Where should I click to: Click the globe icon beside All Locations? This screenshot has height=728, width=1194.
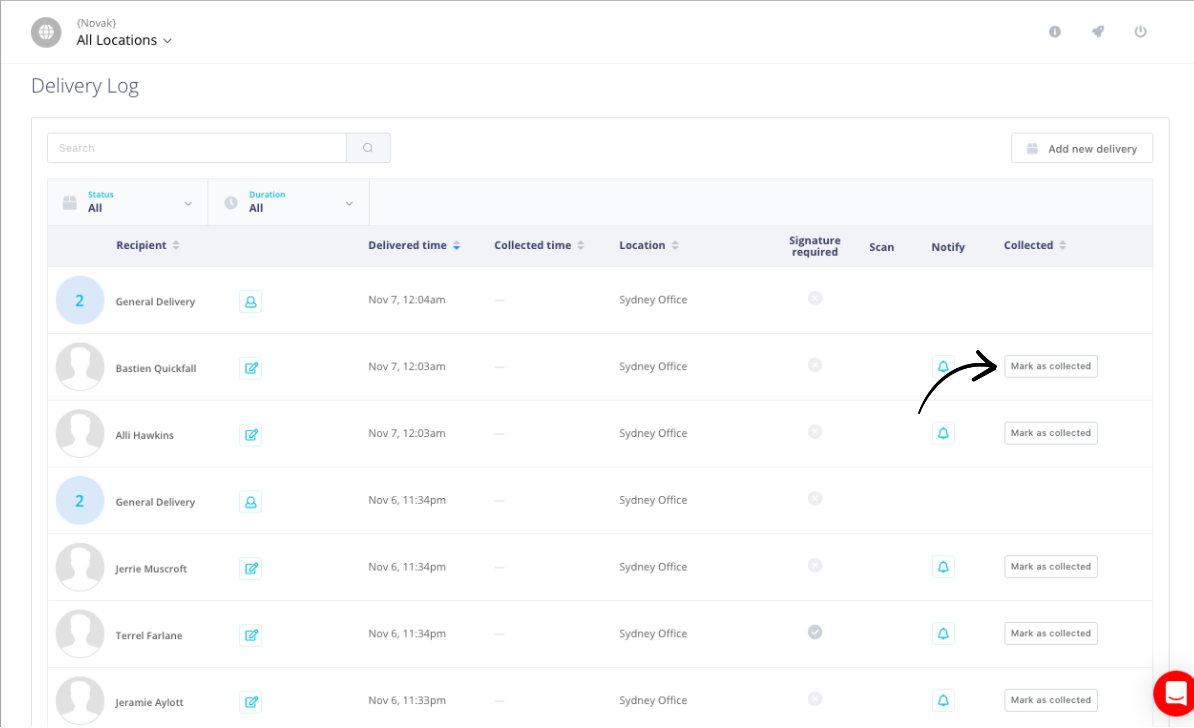coord(46,32)
